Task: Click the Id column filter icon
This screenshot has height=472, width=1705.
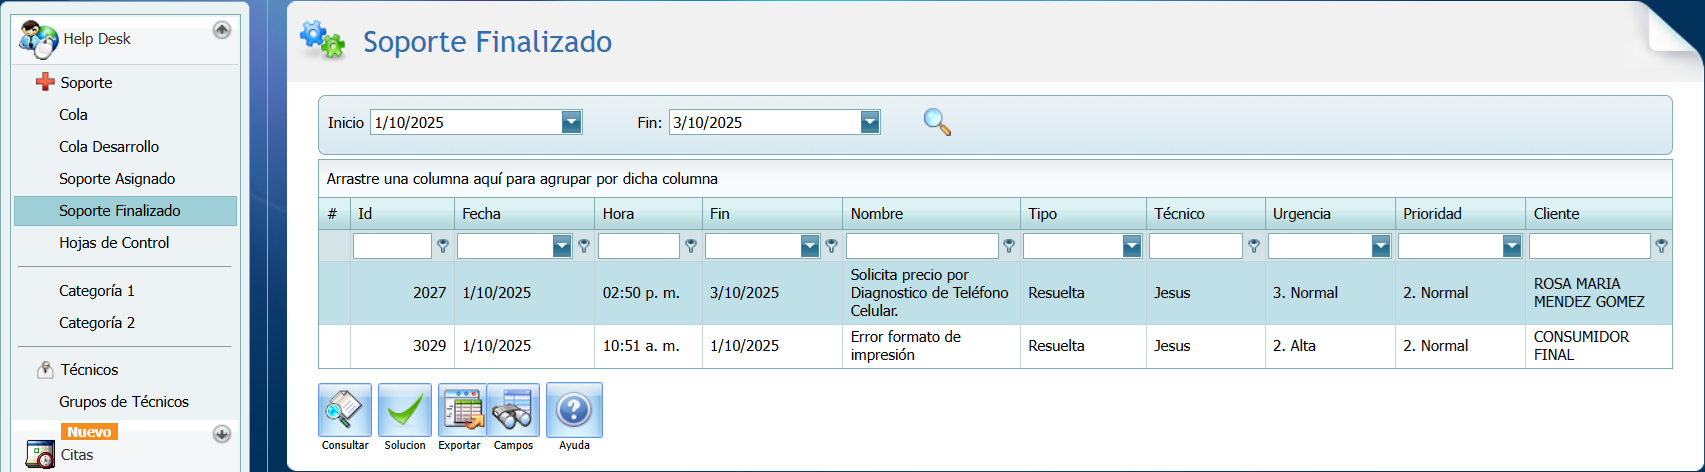Action: point(443,246)
